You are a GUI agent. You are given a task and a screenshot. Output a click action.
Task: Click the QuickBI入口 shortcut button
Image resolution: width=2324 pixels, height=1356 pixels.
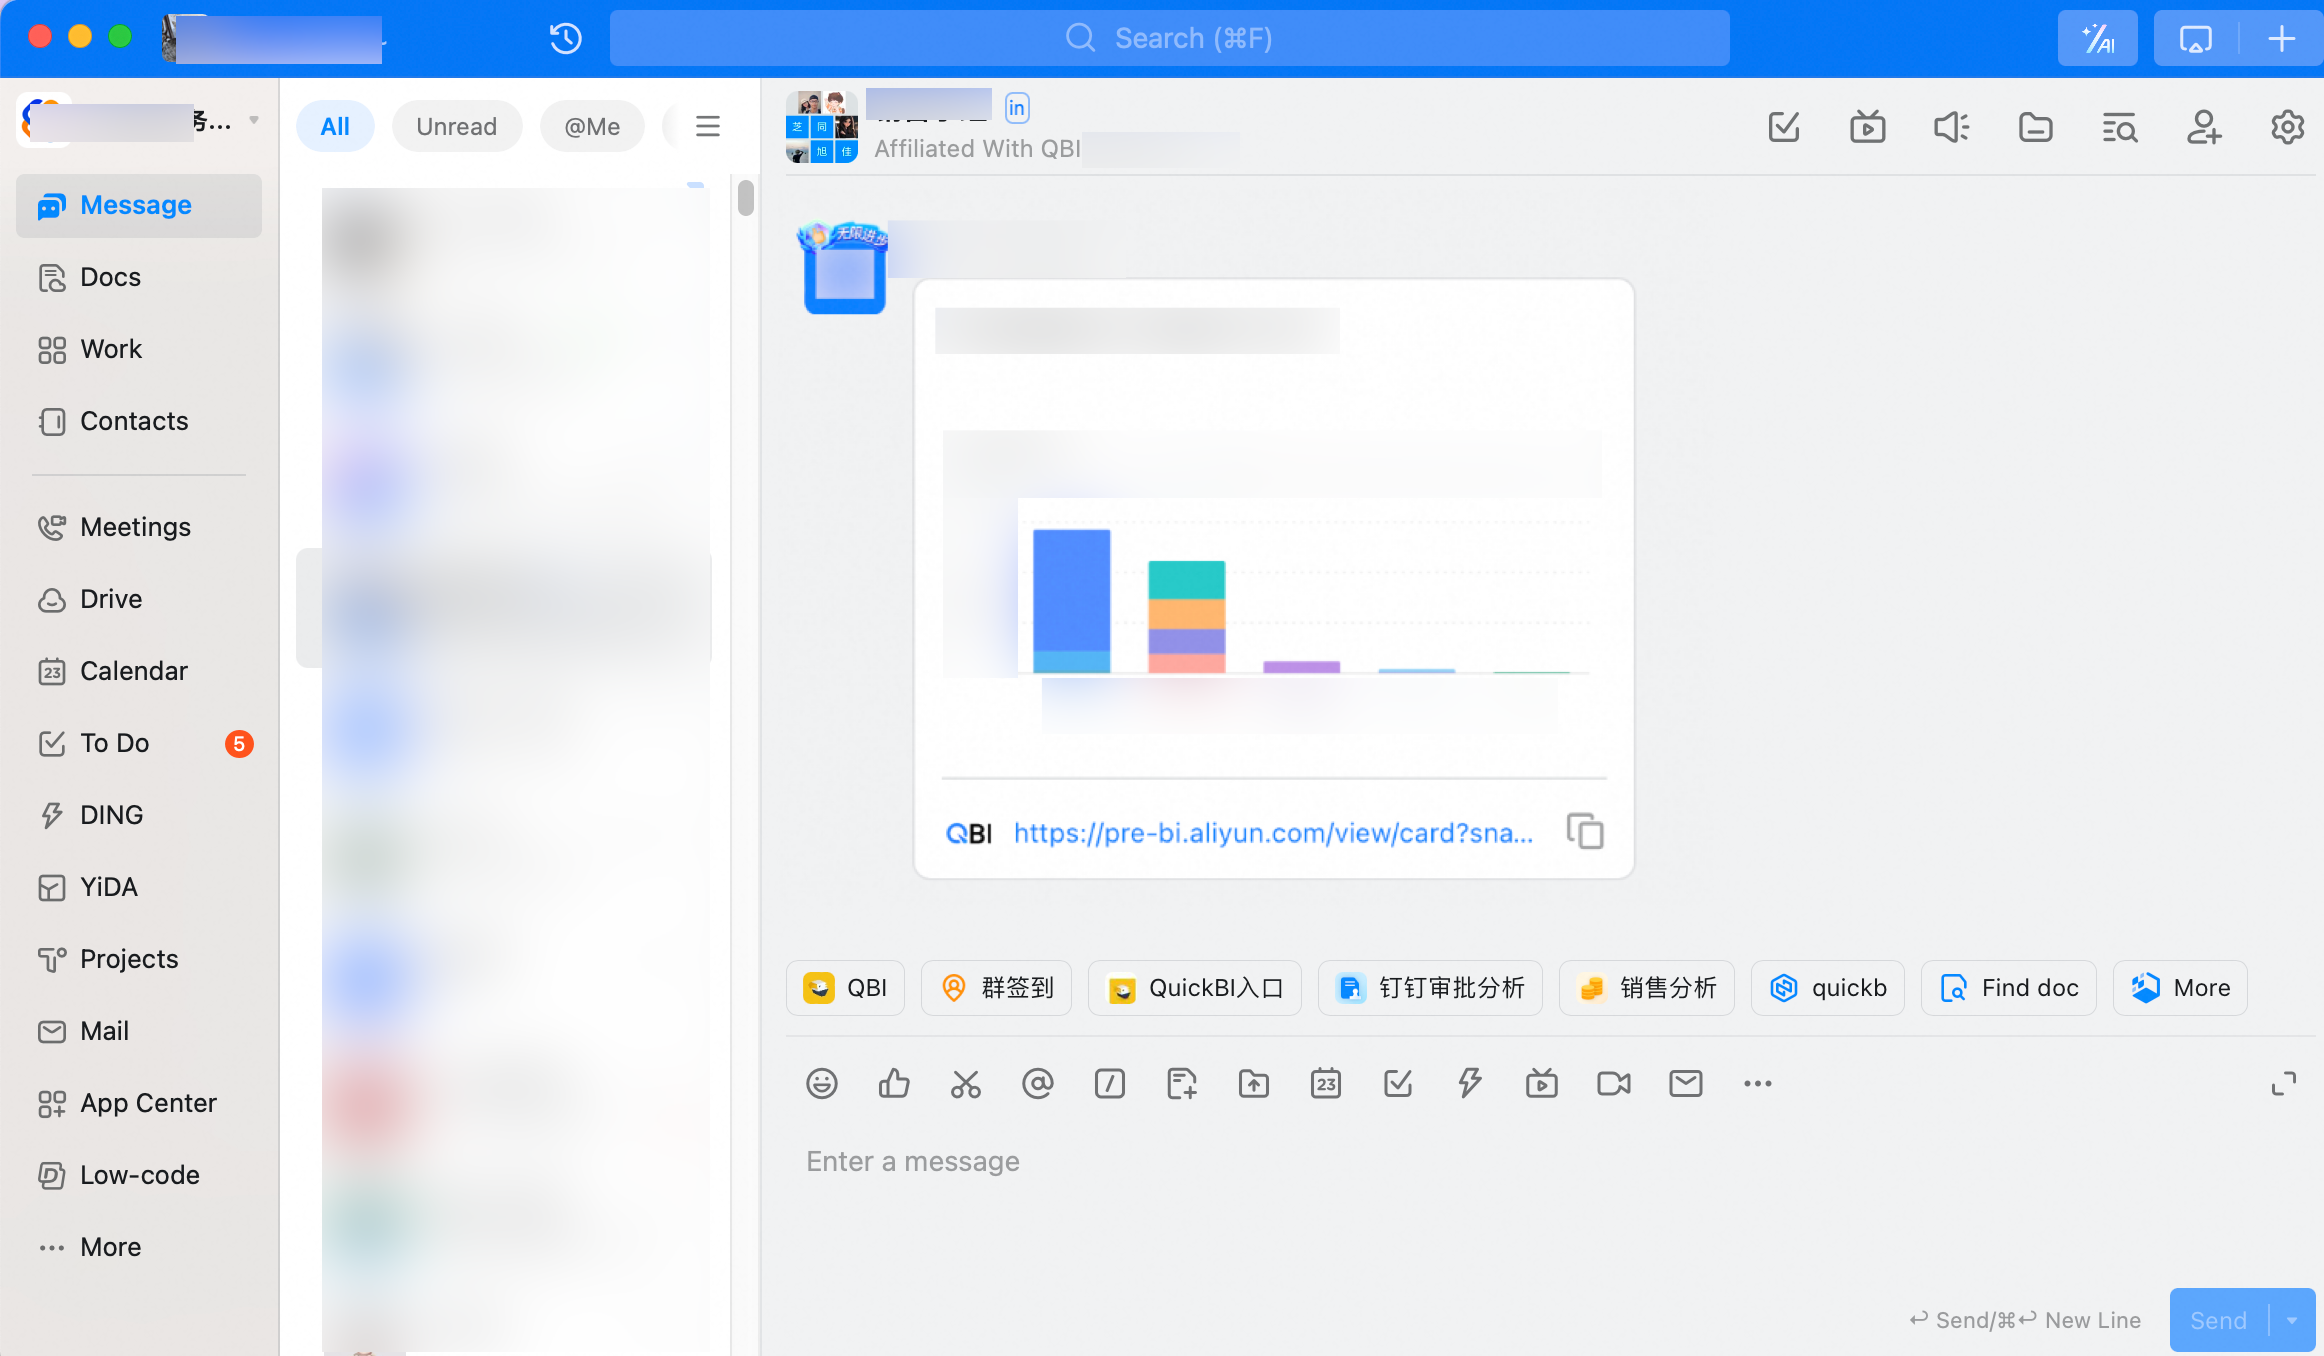pos(1194,988)
